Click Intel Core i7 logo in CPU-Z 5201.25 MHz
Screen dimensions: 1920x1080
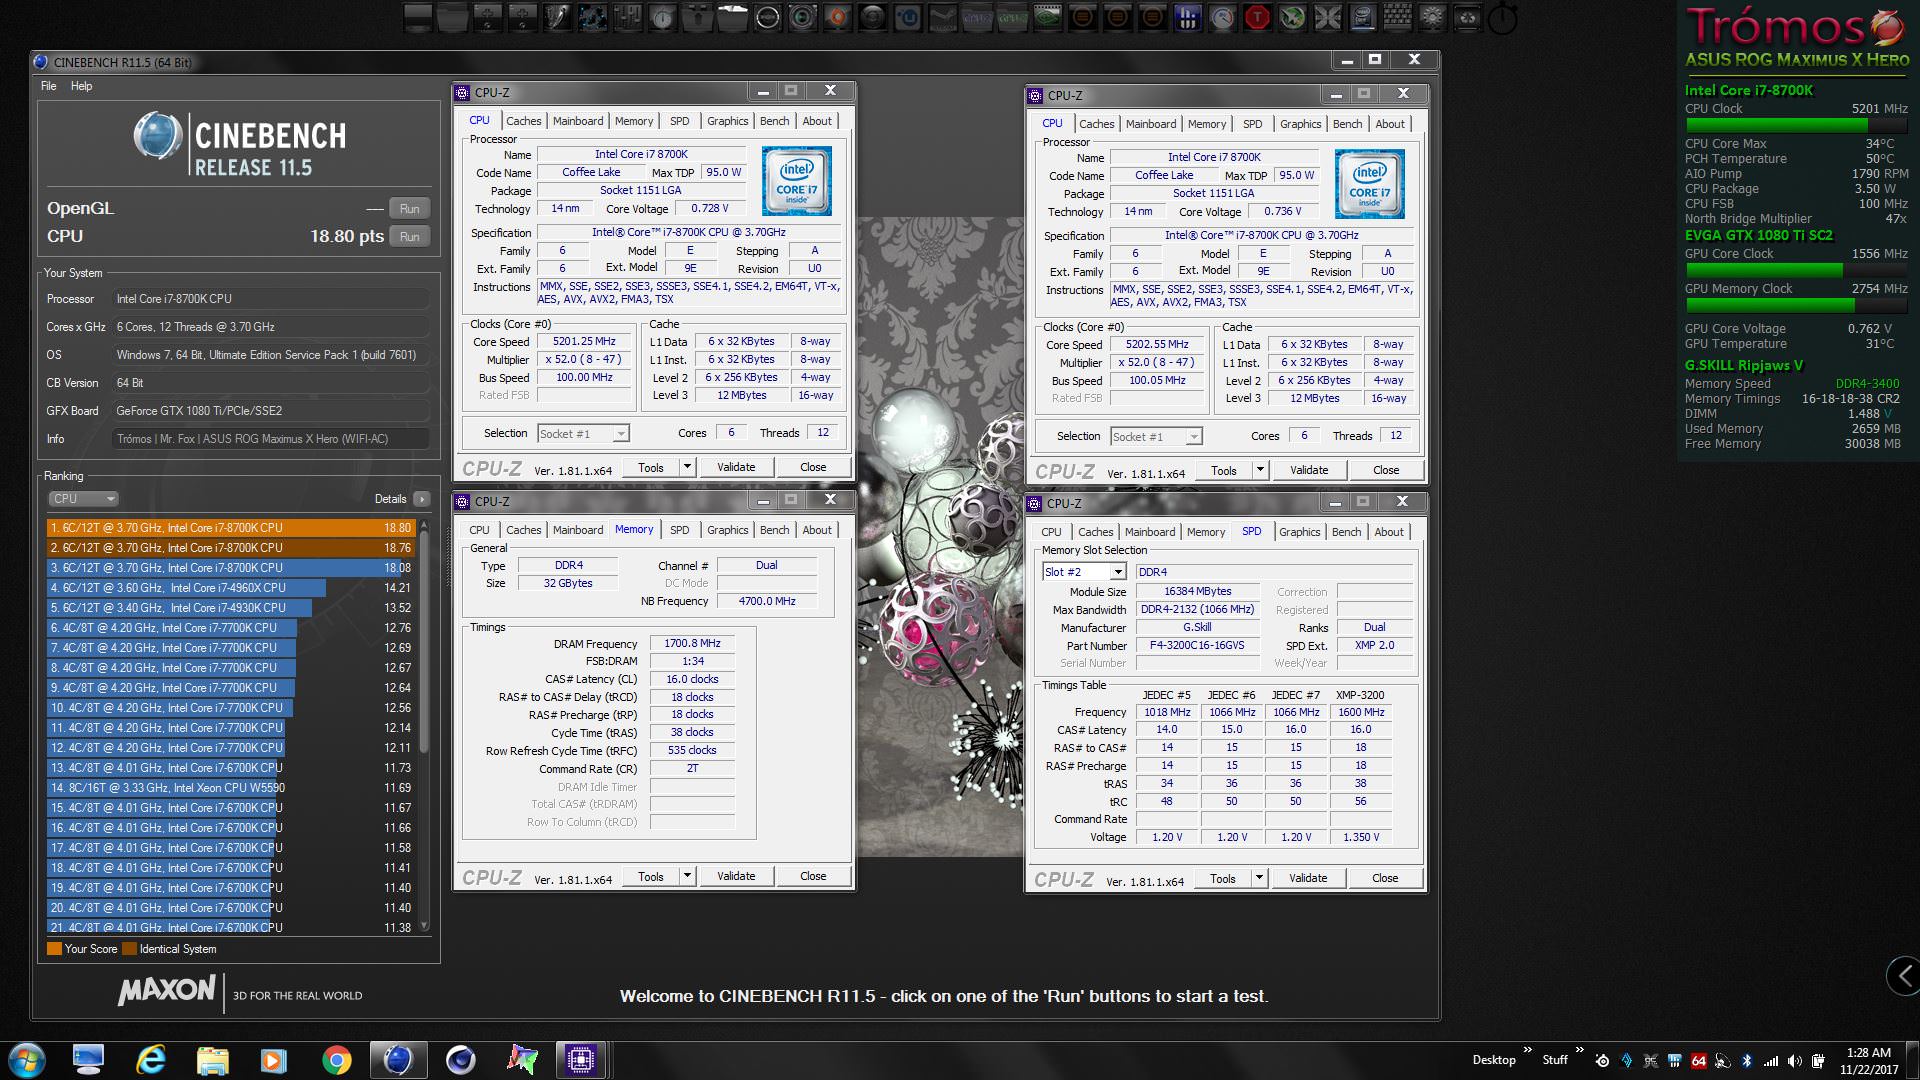point(797,181)
